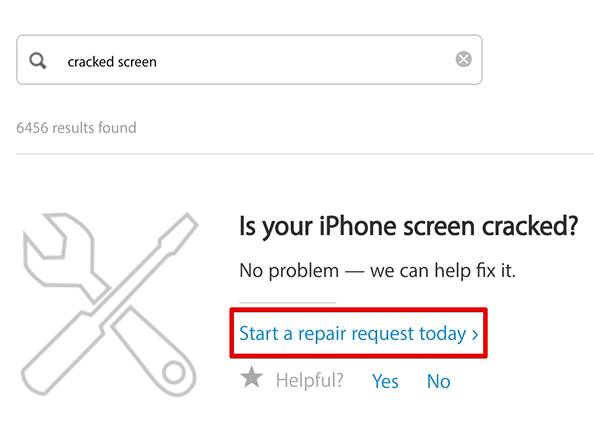Screen dimensions: 594x425
Task: Select the 'Is your iPhone screen cracked?' heading
Action: tap(409, 227)
